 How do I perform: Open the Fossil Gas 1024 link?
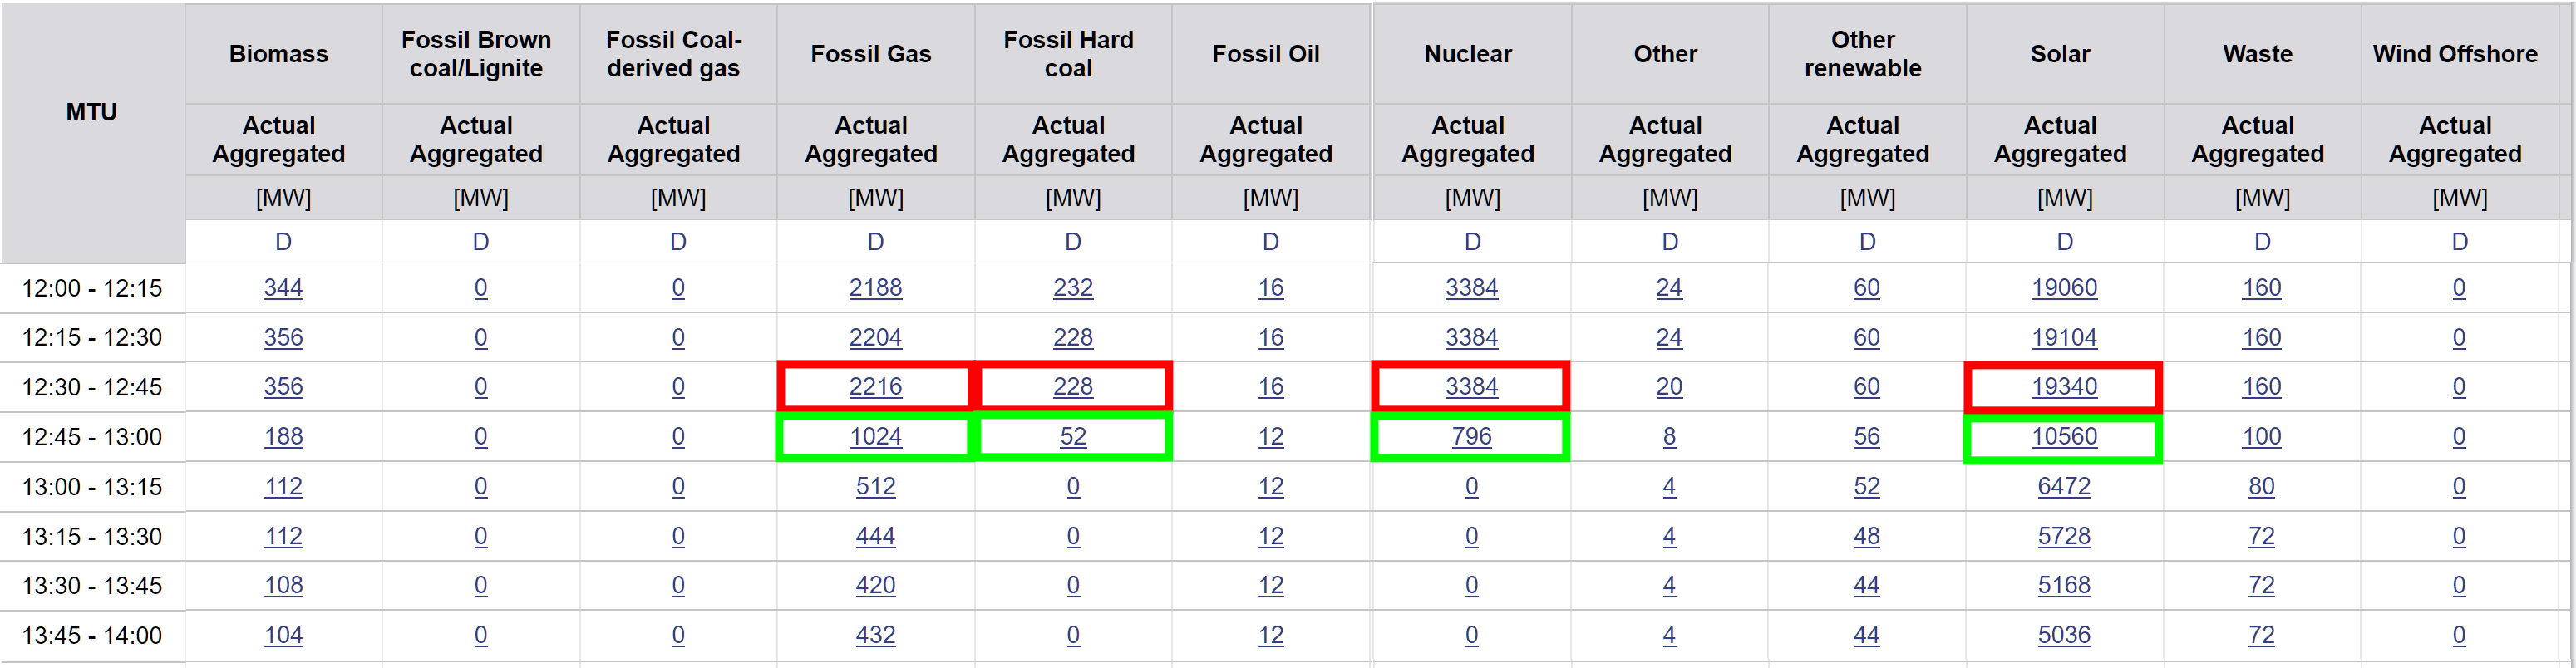[x=875, y=437]
